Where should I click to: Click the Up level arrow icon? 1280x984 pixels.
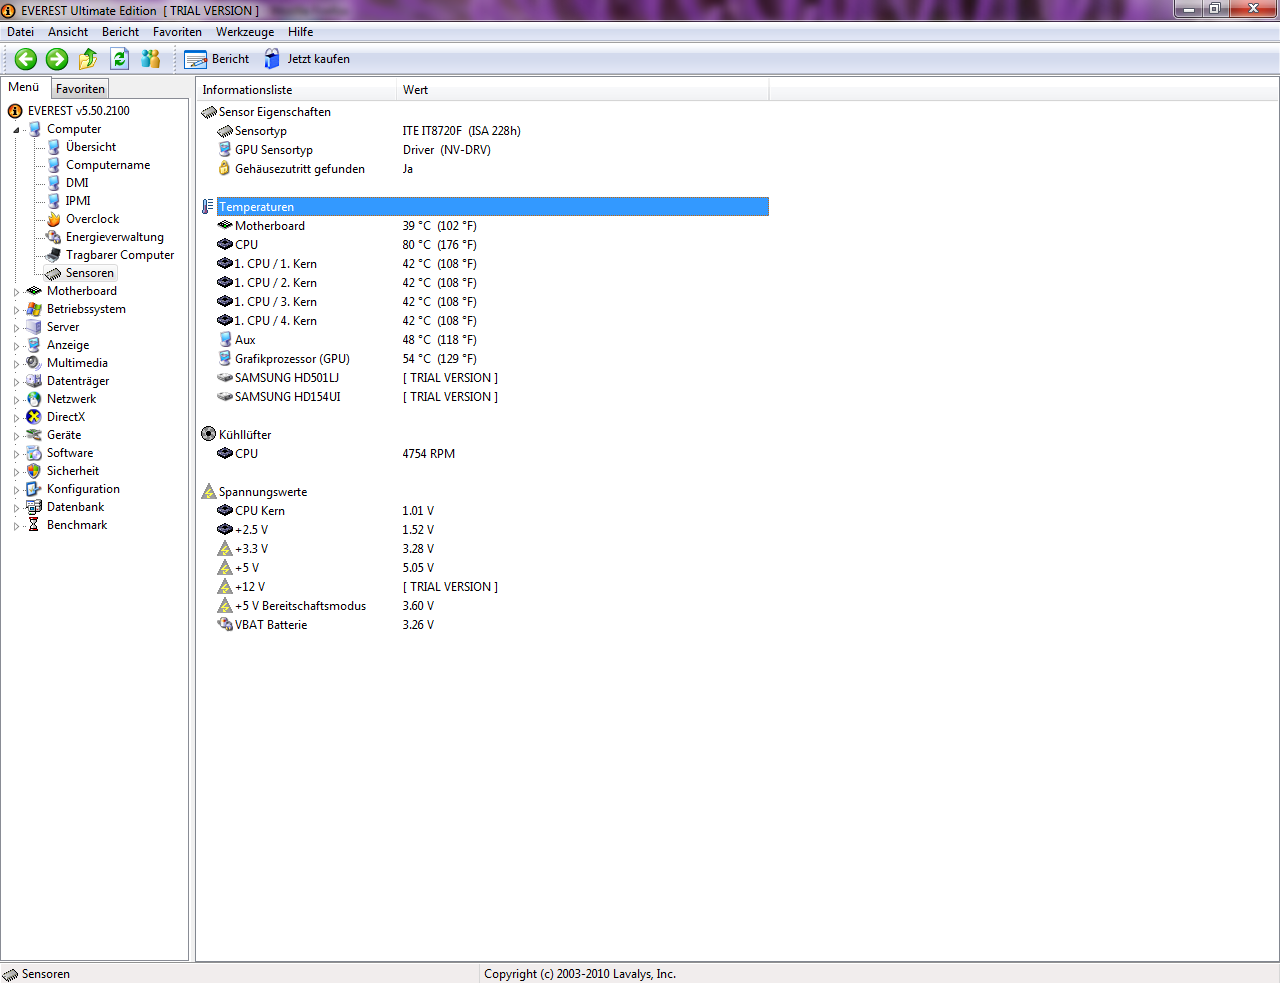88,59
